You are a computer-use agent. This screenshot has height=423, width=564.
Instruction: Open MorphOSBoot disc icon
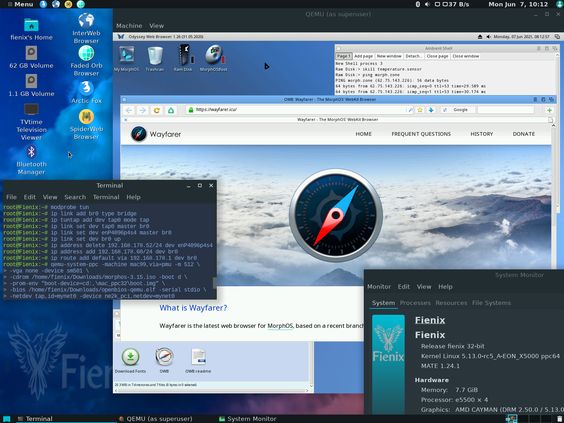214,55
